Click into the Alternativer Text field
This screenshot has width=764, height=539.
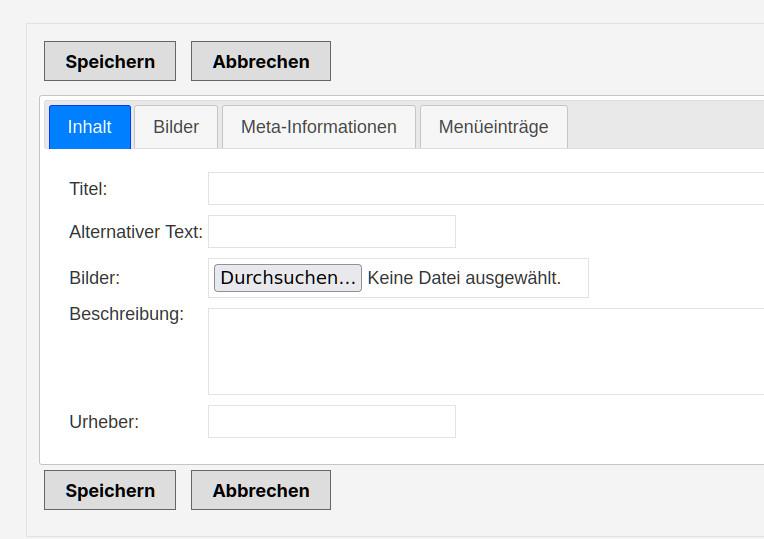331,231
